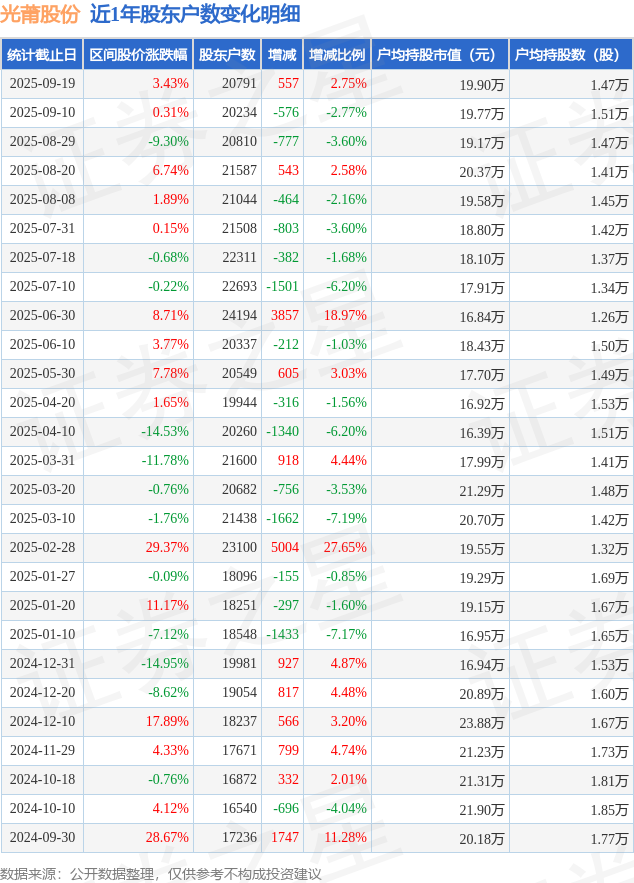Select the 统计截止日 column header
This screenshot has height=883, width=634.
(42, 55)
